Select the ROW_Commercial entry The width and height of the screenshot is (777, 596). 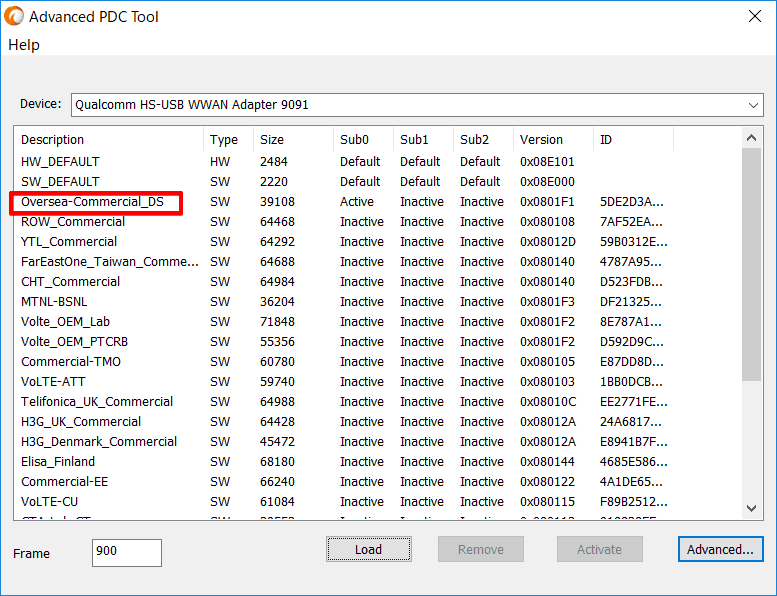[73, 222]
